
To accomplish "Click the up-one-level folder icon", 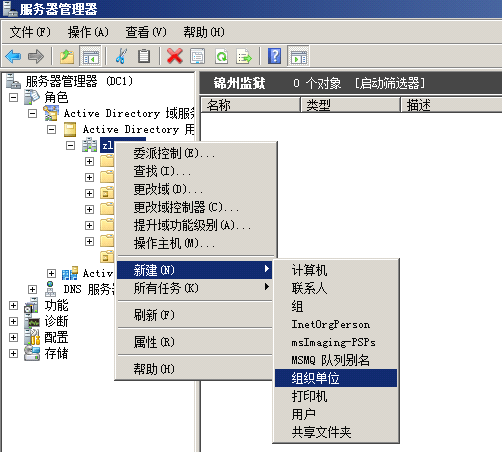I will pyautogui.click(x=67, y=56).
